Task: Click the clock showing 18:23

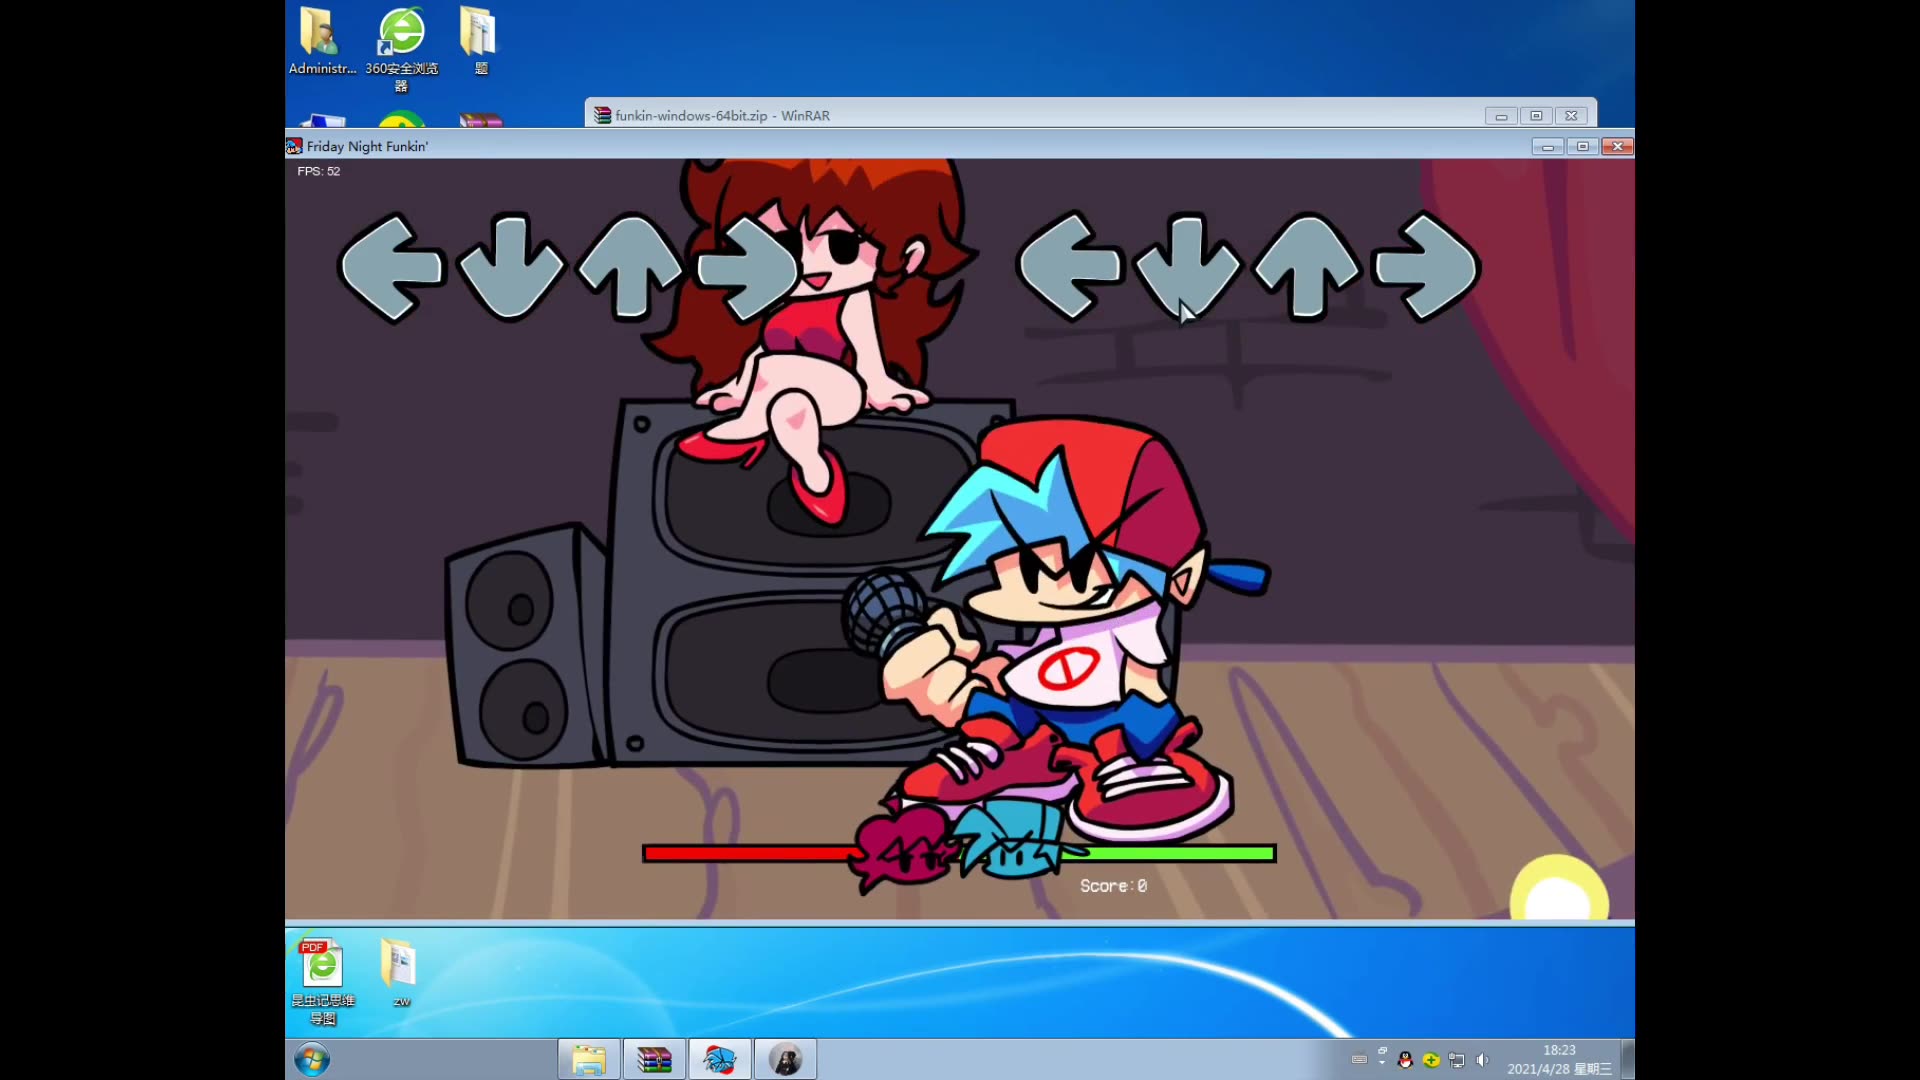Action: tap(1559, 1050)
